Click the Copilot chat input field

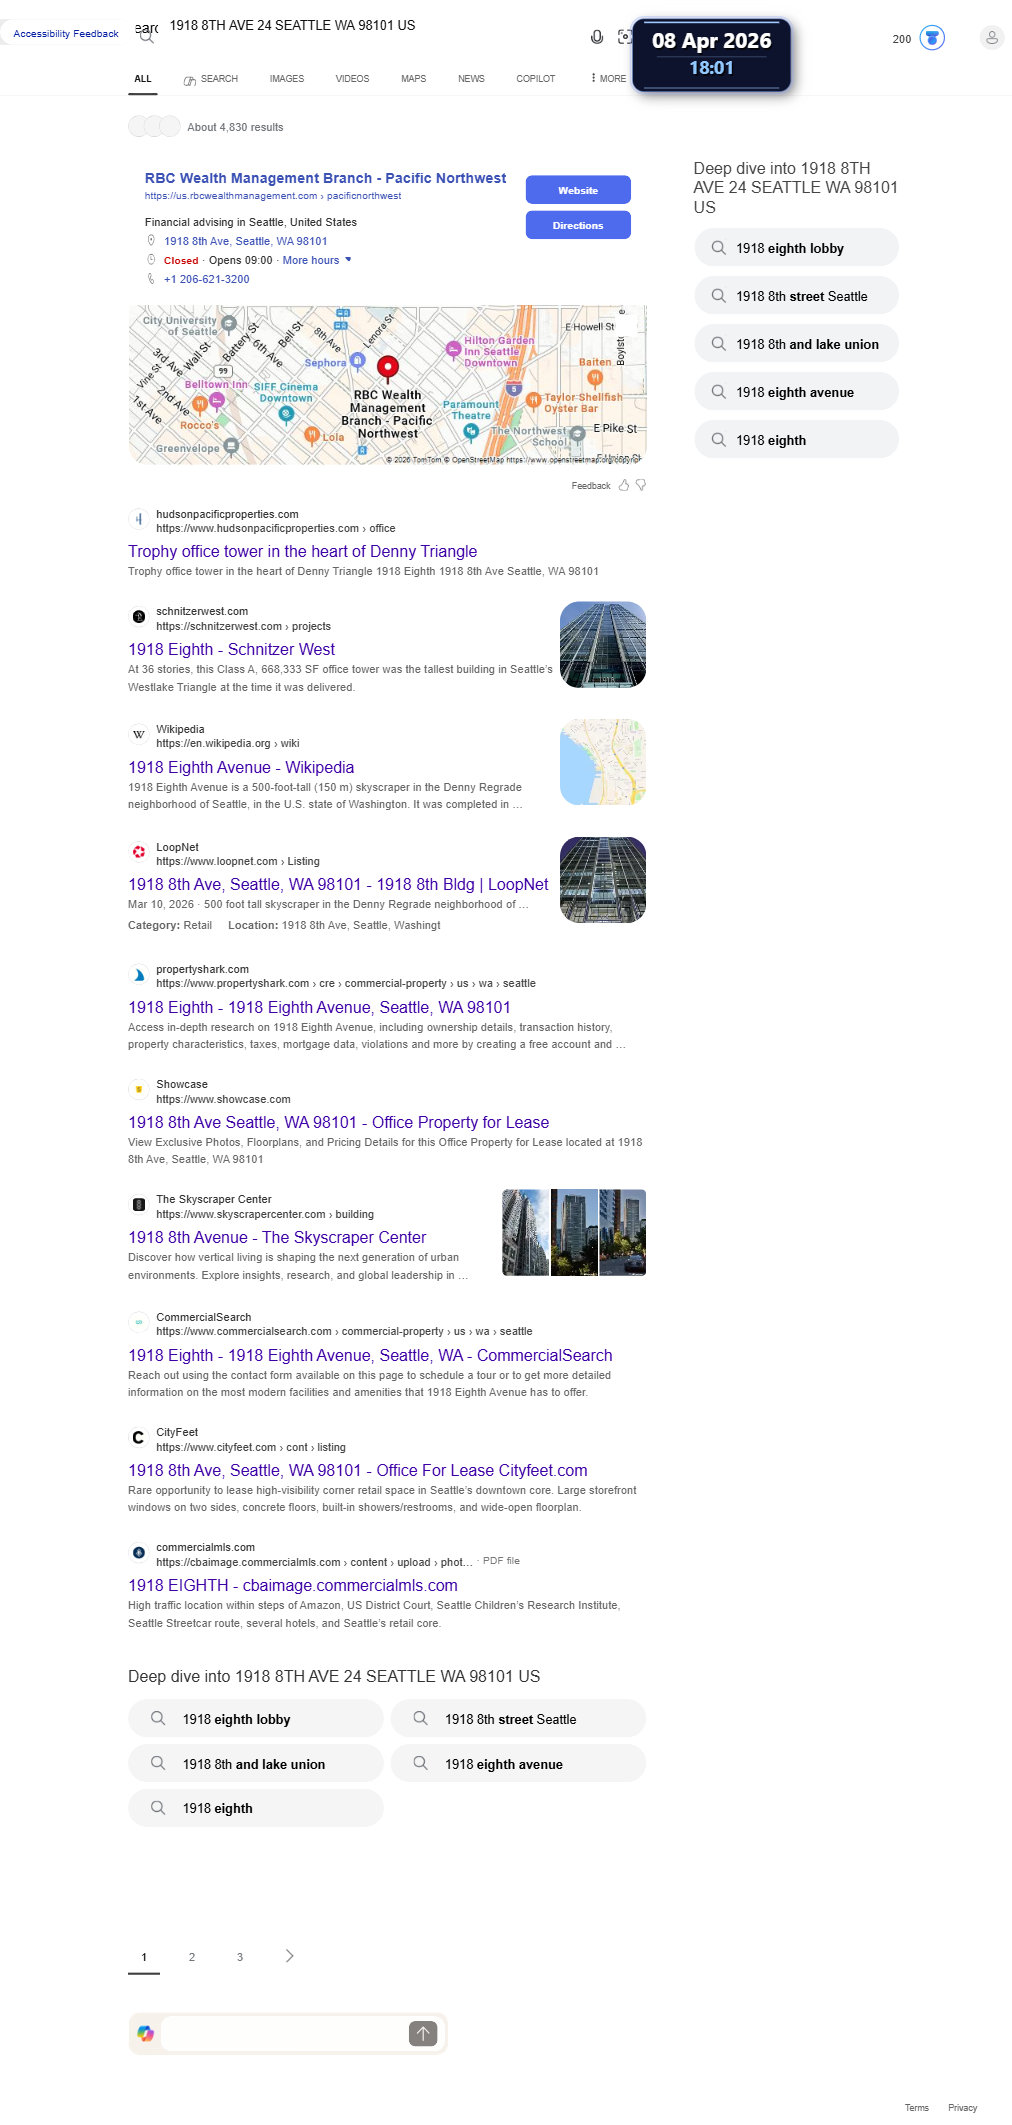[284, 2033]
